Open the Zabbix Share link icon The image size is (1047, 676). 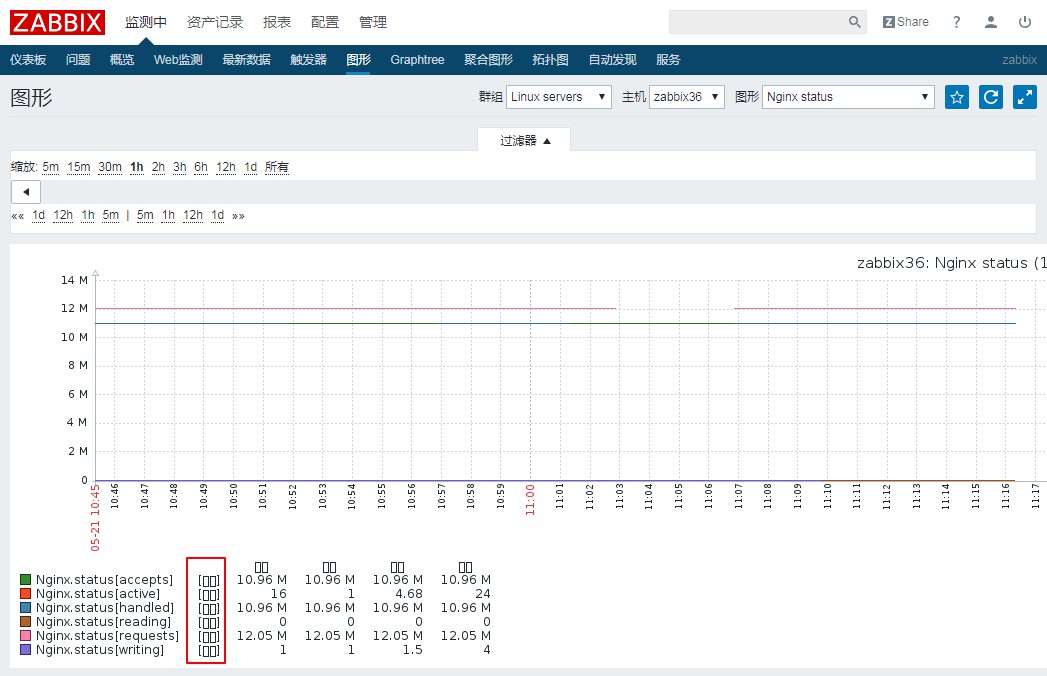[x=905, y=22]
